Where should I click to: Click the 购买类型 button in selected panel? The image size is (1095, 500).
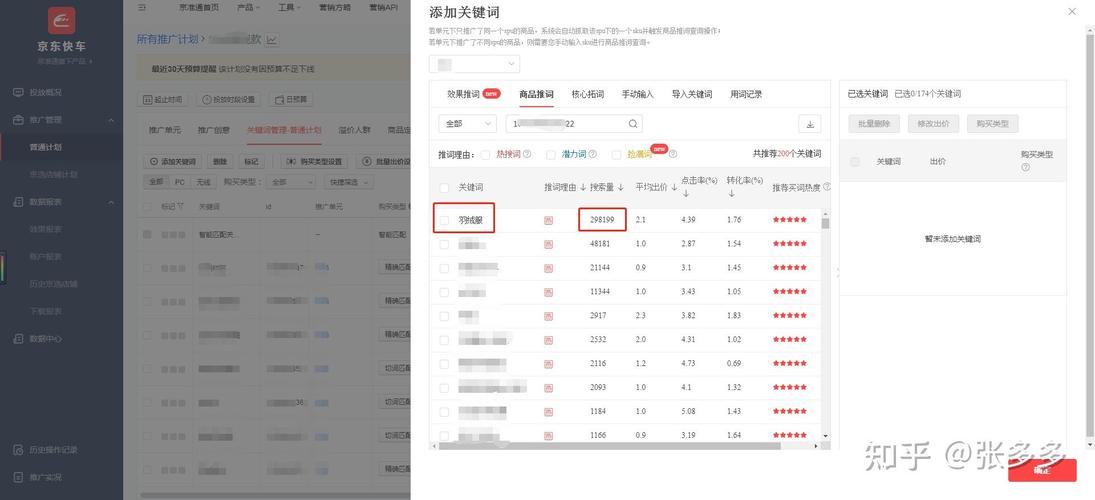click(993, 124)
